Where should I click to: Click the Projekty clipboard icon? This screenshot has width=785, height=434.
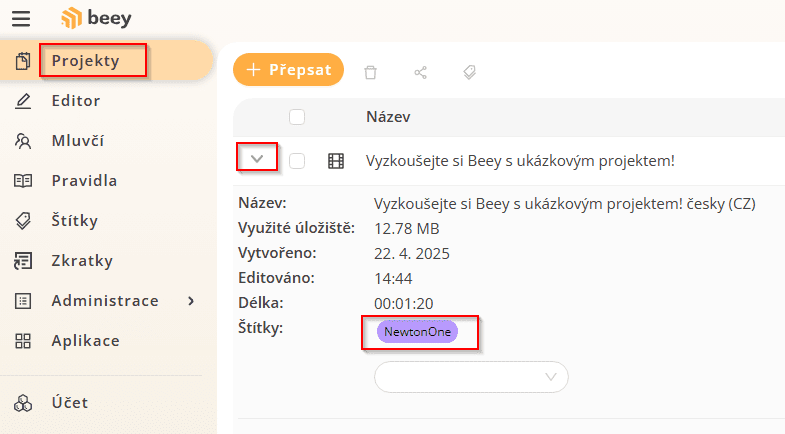pos(23,61)
